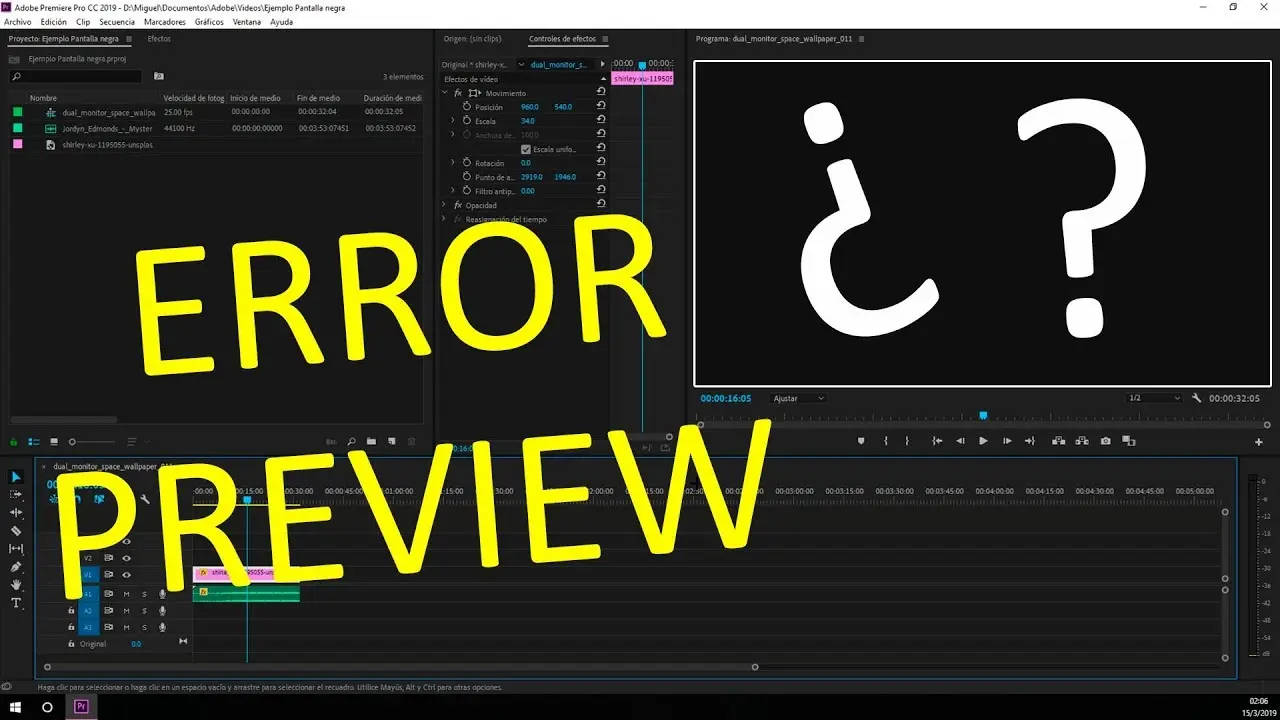This screenshot has height=720, width=1280.
Task: Open the Archivo menu
Action: (18, 21)
